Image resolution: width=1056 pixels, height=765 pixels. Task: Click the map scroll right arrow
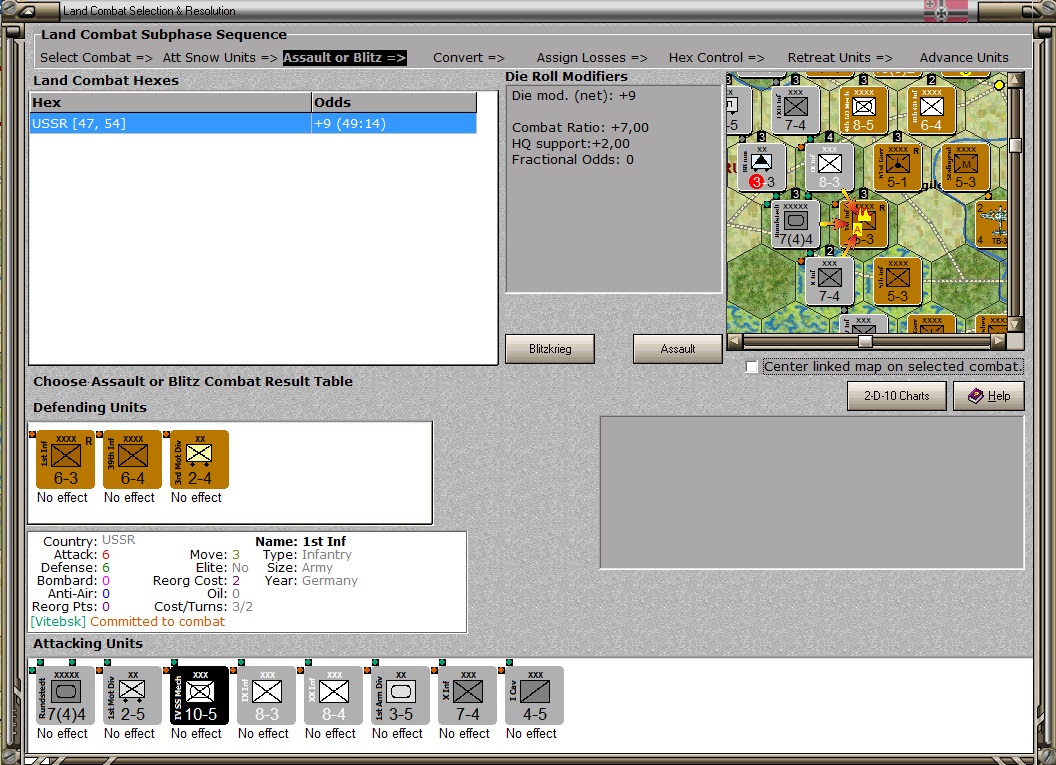coord(999,341)
